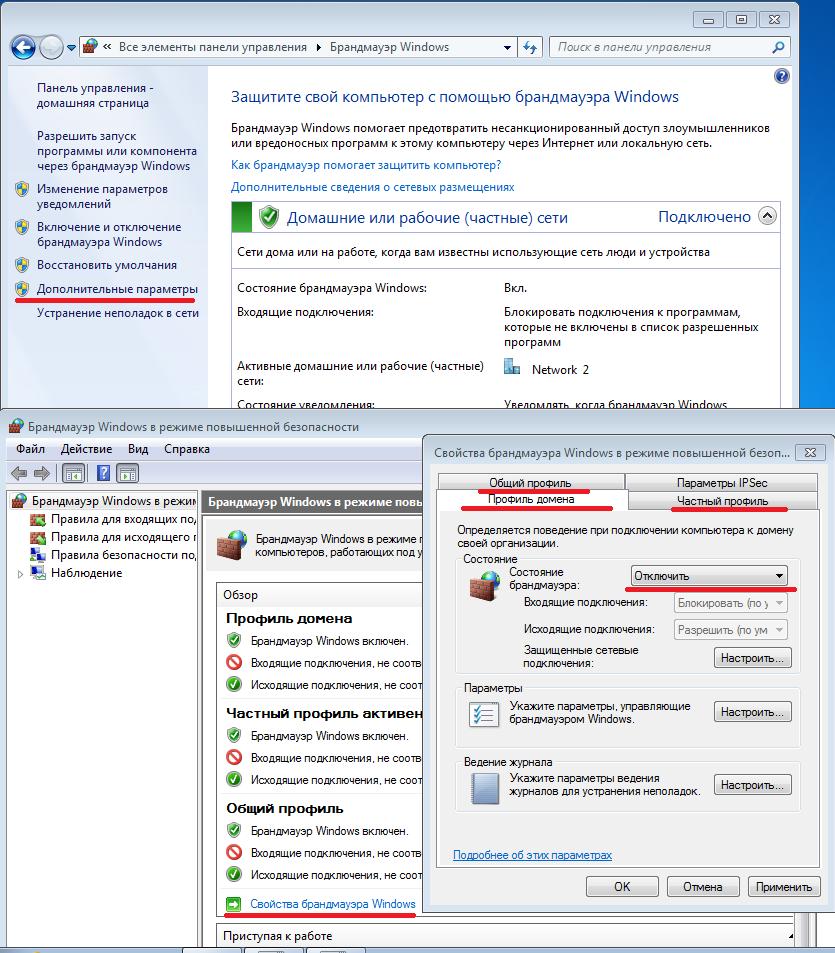Click green check icon for outgoing under 'Общий профиль'
The height and width of the screenshot is (953, 835).
tap(234, 874)
